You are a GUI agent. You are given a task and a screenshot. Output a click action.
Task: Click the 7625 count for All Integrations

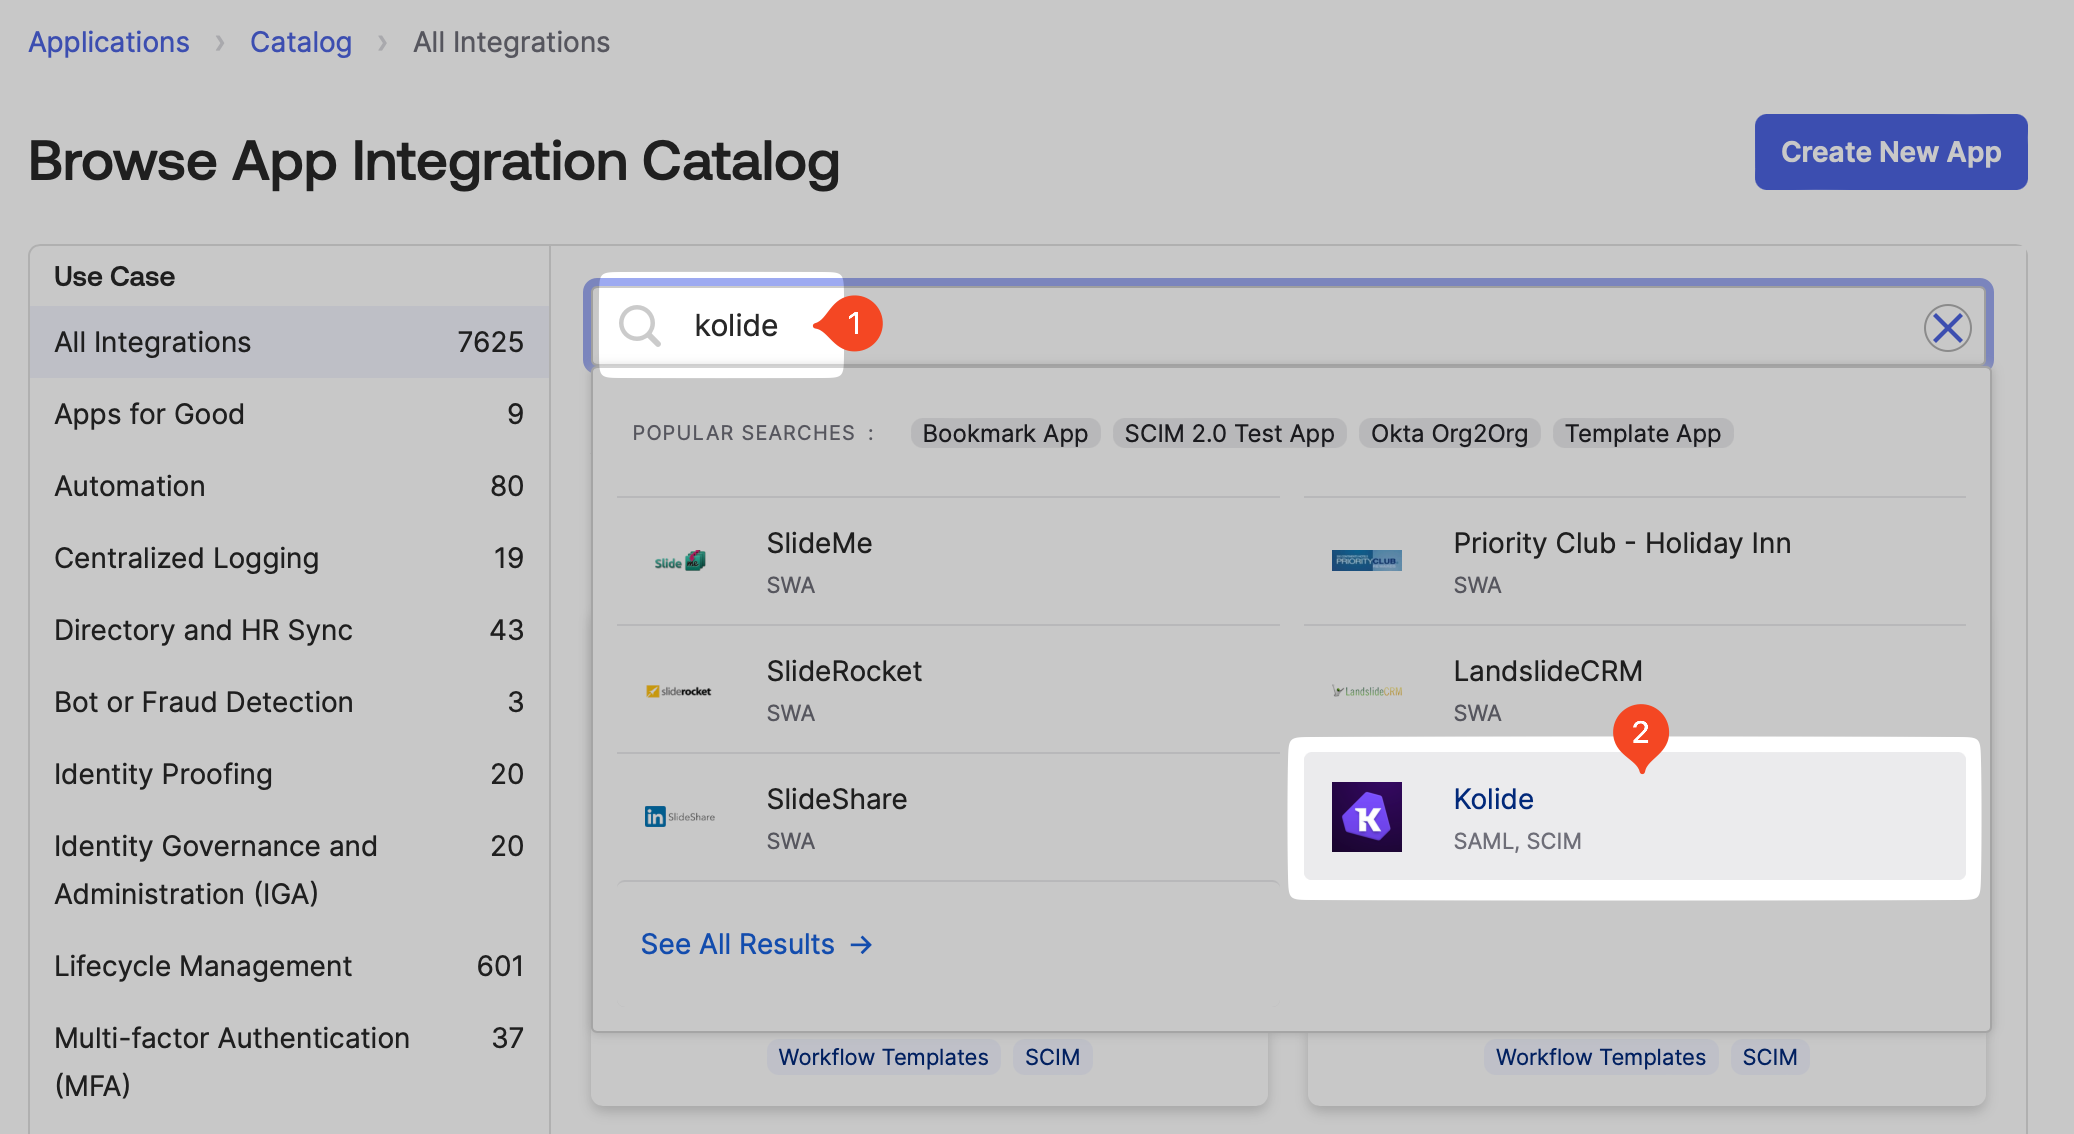(490, 342)
